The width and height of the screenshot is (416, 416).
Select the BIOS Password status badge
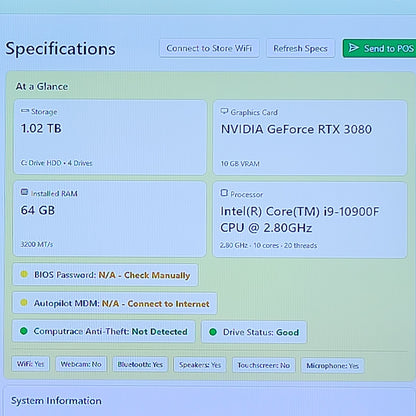pos(106,275)
